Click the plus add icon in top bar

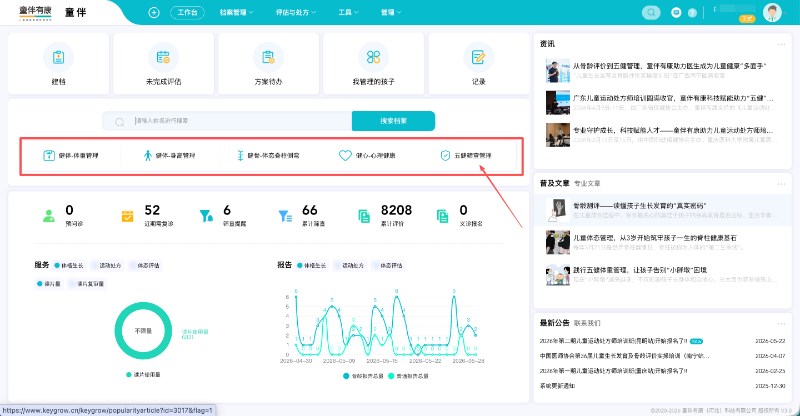(154, 13)
